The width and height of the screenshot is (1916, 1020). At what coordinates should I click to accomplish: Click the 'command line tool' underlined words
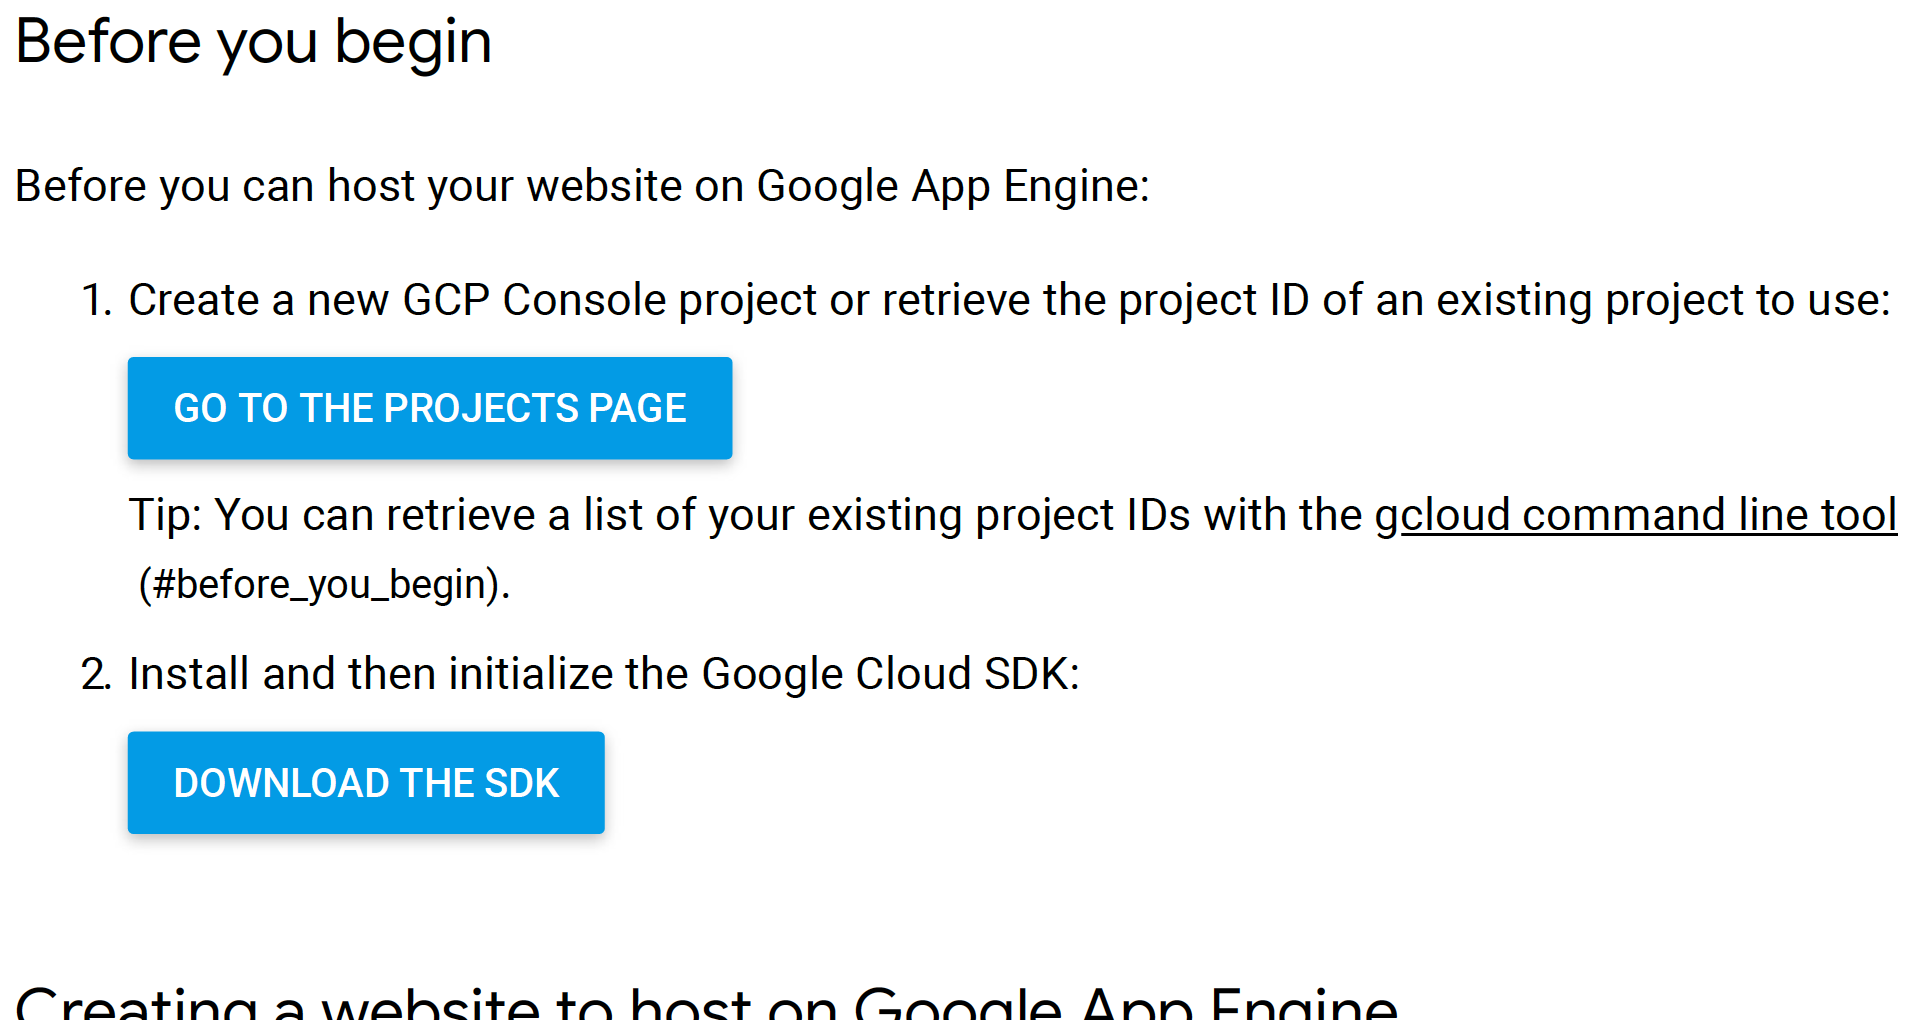[1710, 515]
